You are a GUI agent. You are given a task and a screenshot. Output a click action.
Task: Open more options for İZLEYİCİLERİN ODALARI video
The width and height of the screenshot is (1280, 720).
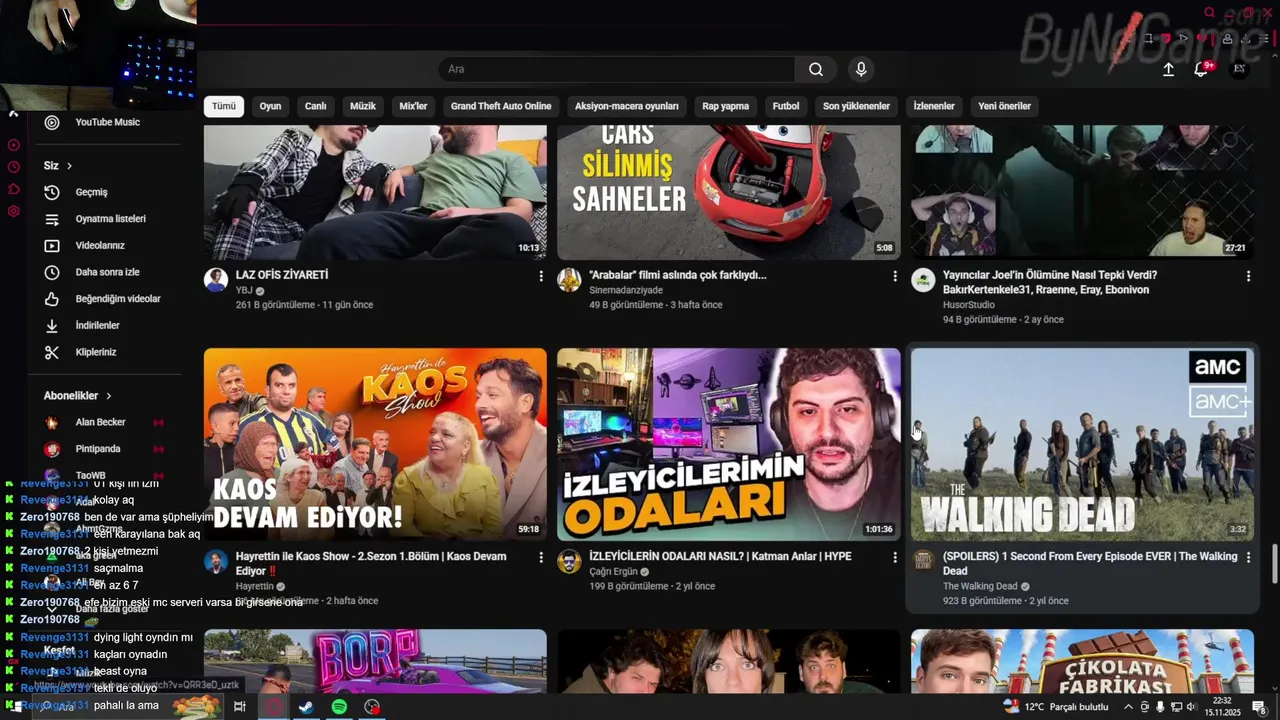coord(895,557)
